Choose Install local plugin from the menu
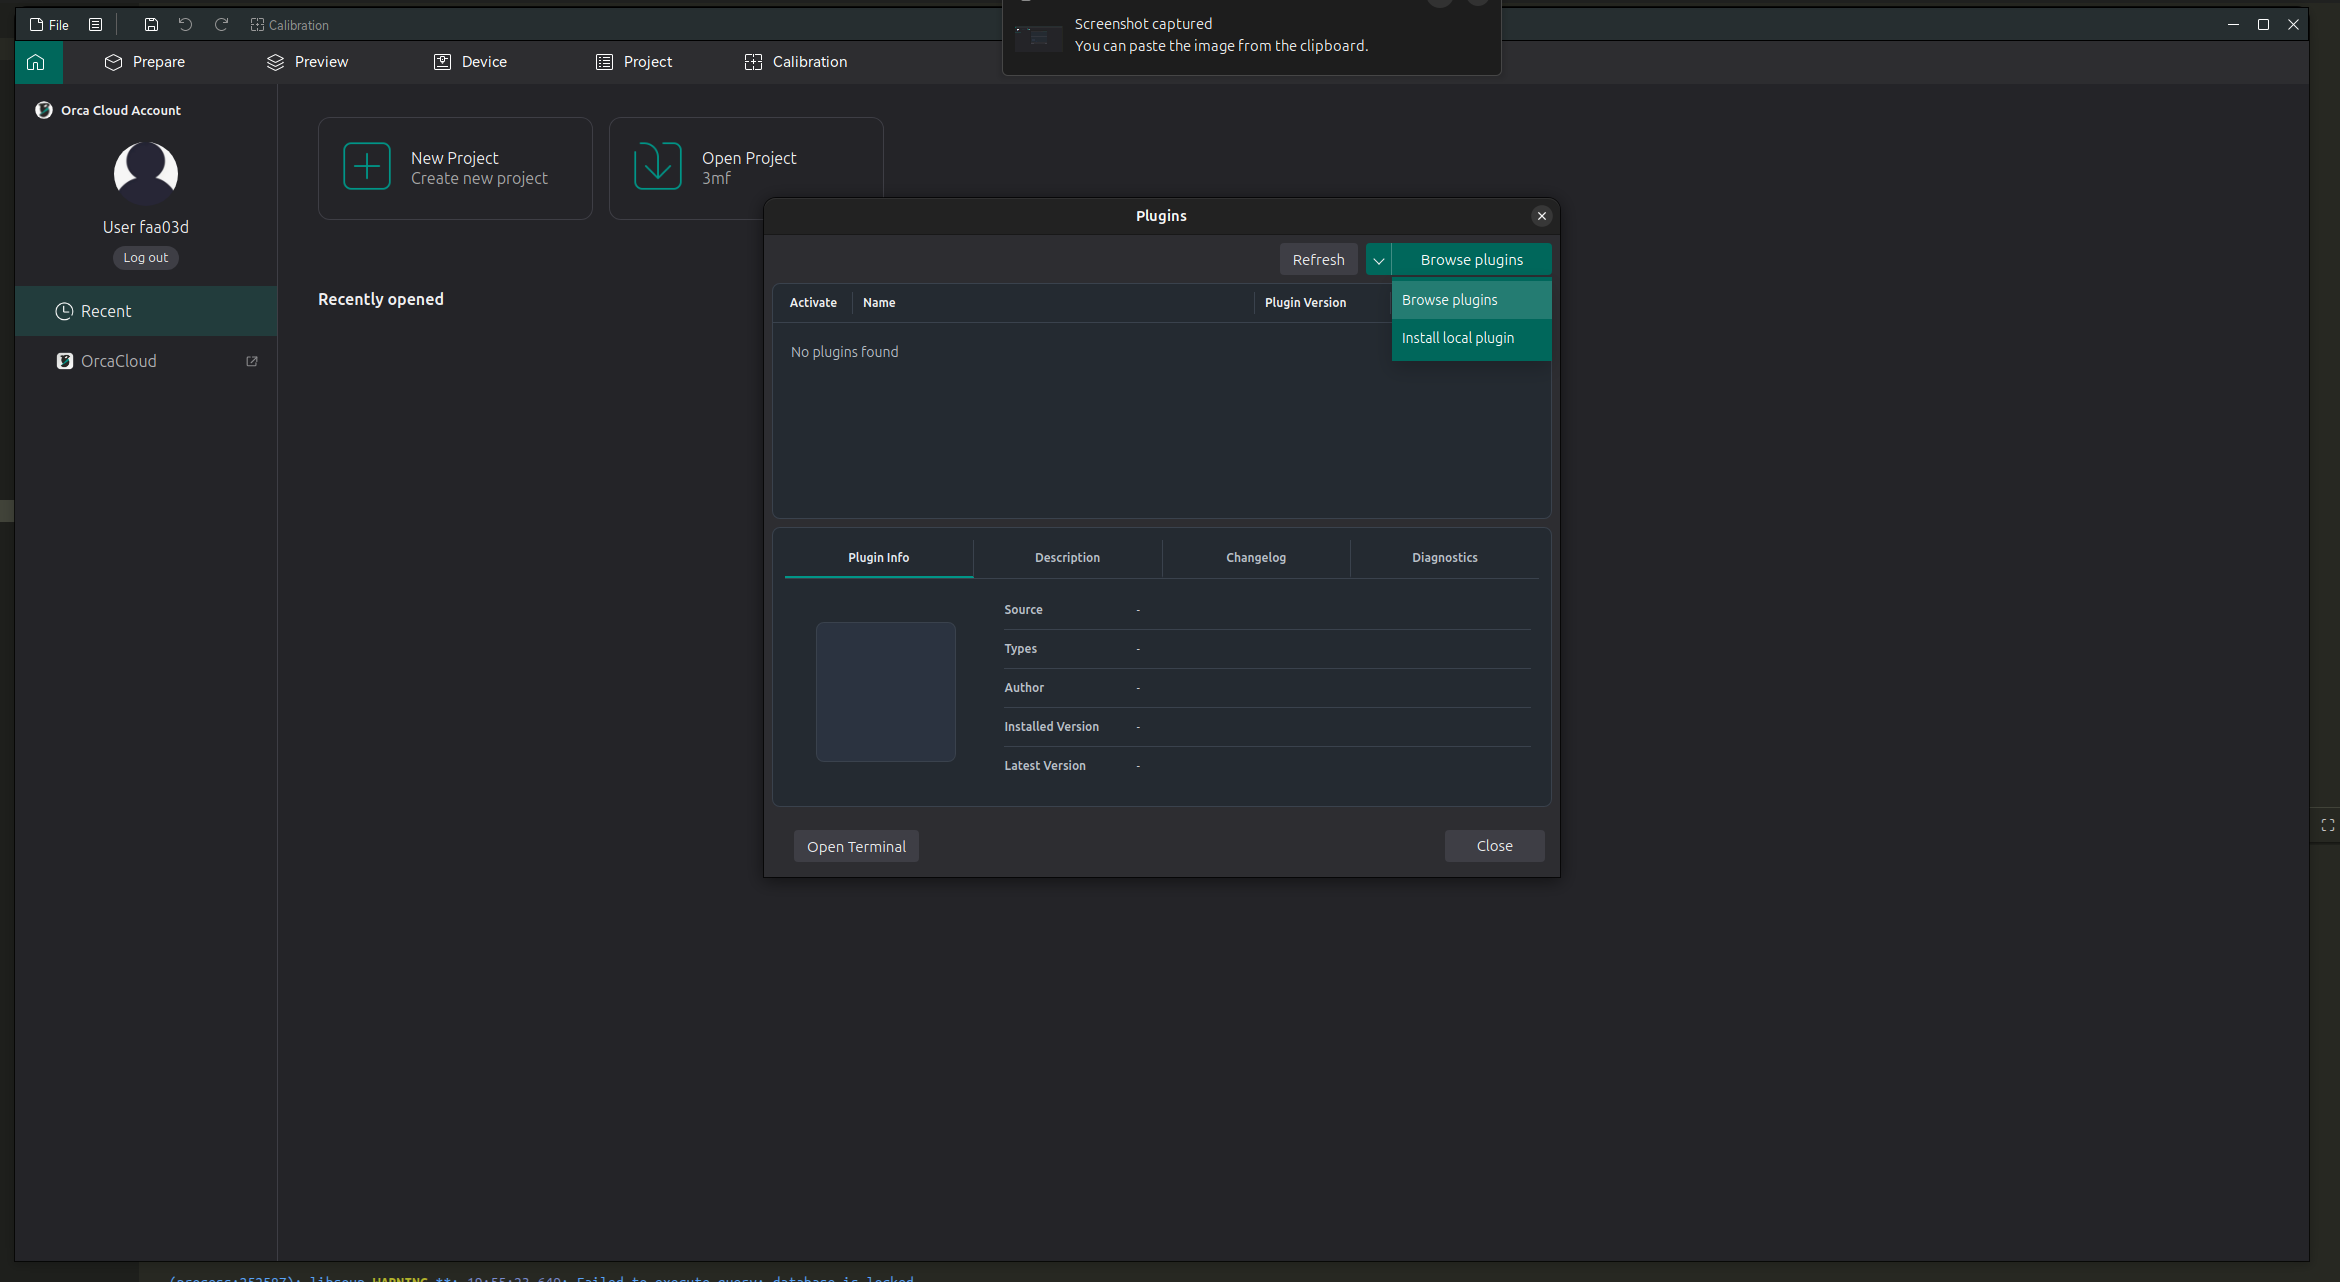The image size is (2340, 1282). click(1471, 338)
